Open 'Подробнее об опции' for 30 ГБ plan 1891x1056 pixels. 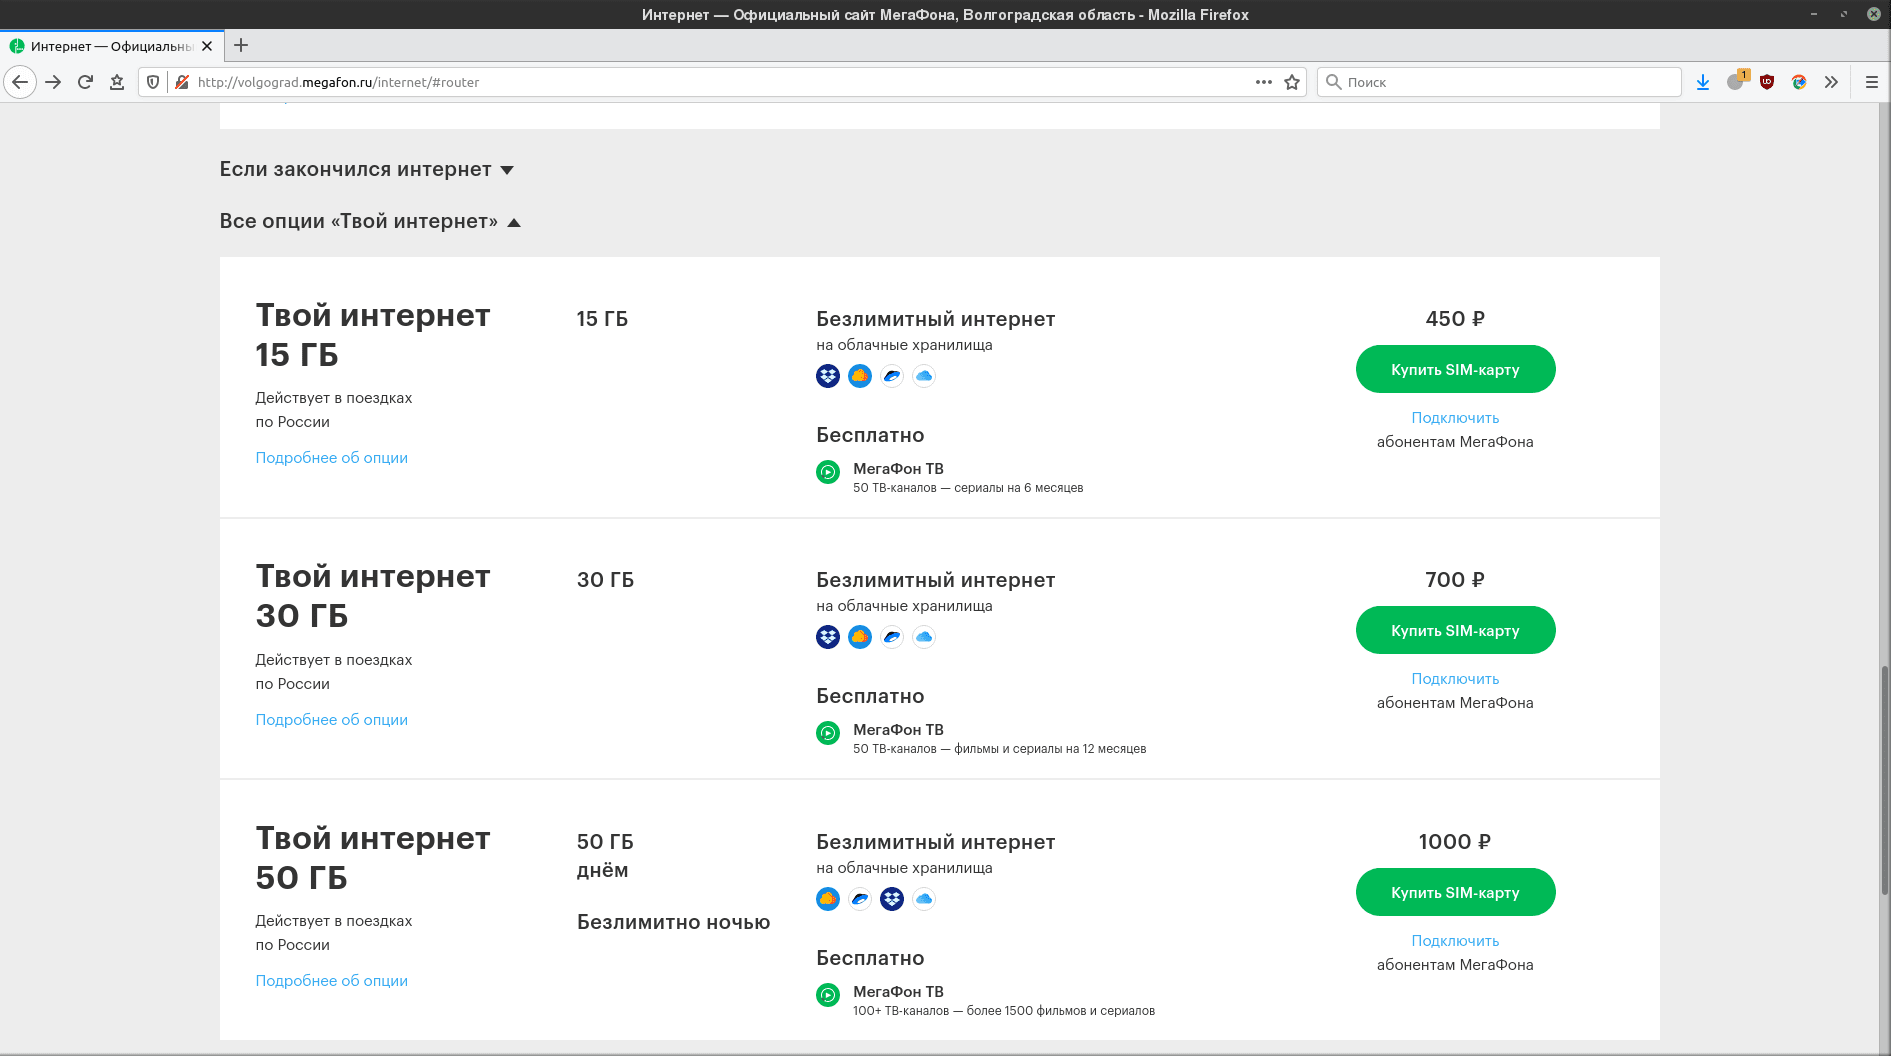[331, 720]
